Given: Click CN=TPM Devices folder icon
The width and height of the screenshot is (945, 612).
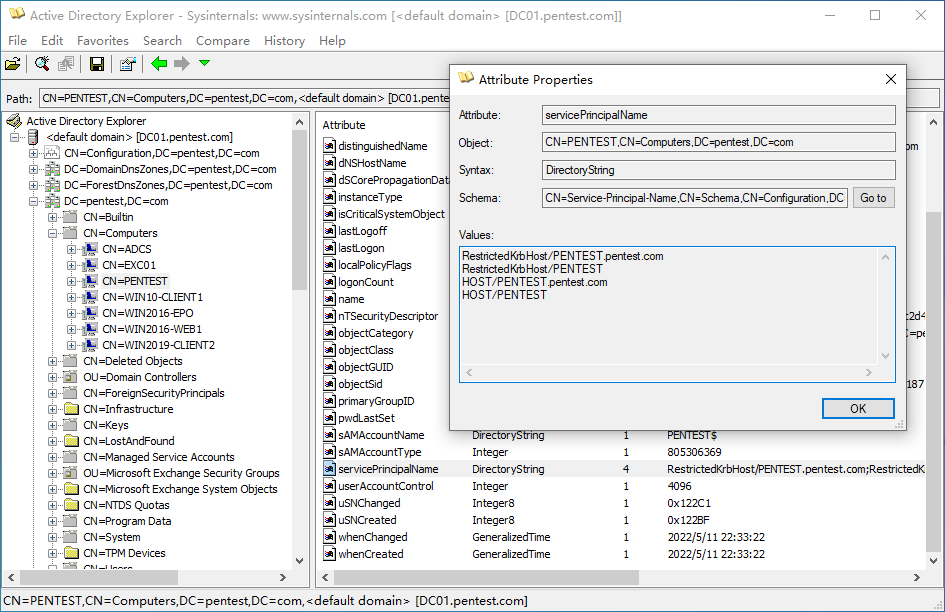Looking at the screenshot, I should pos(71,553).
